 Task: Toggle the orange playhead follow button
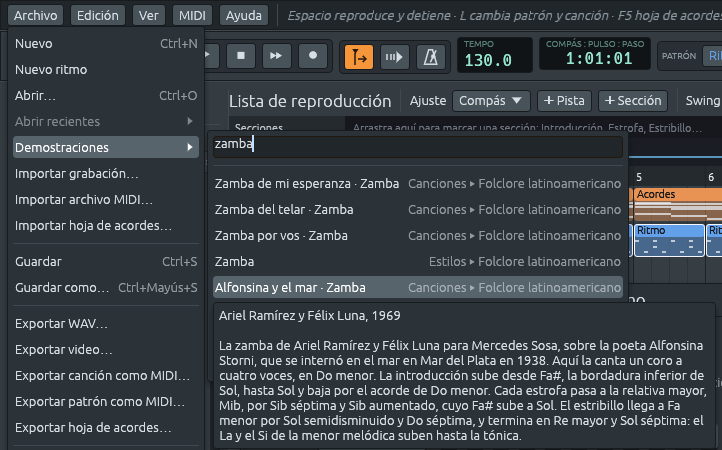point(359,57)
